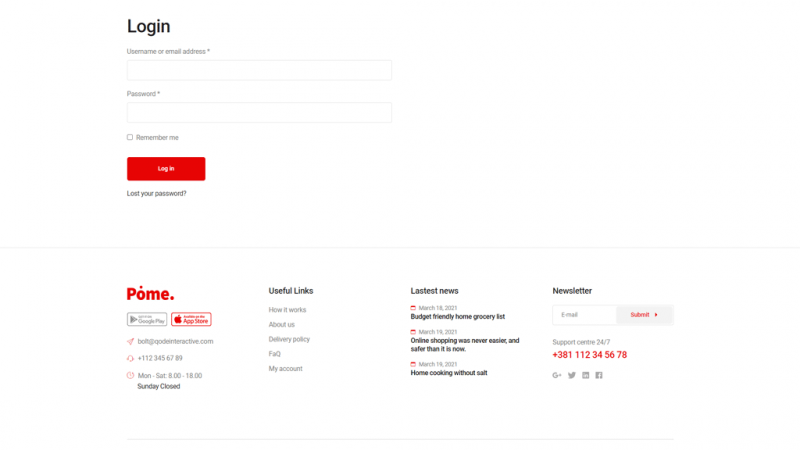Open the Facebook social icon
The height and width of the screenshot is (450, 800).
tap(599, 375)
